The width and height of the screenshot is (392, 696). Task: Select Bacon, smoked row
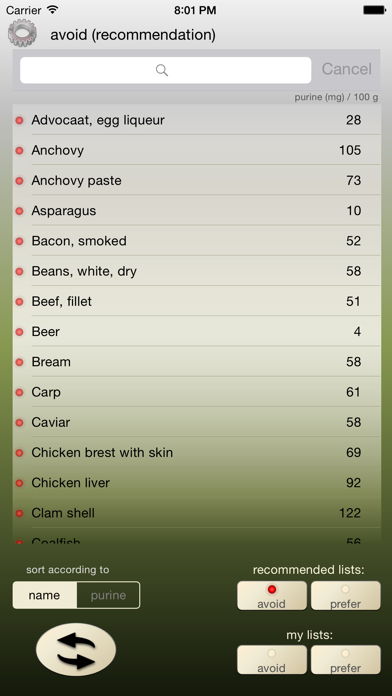[x=197, y=241]
